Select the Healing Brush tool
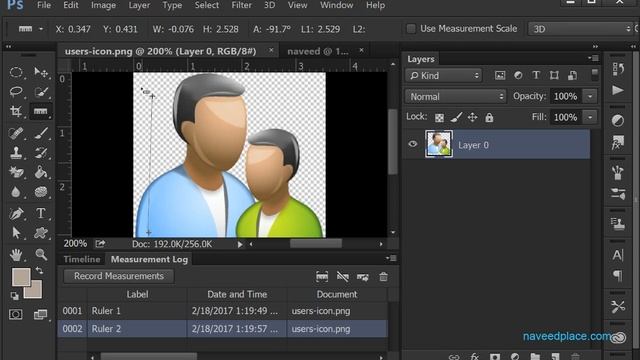The height and width of the screenshot is (360, 640). [16, 133]
